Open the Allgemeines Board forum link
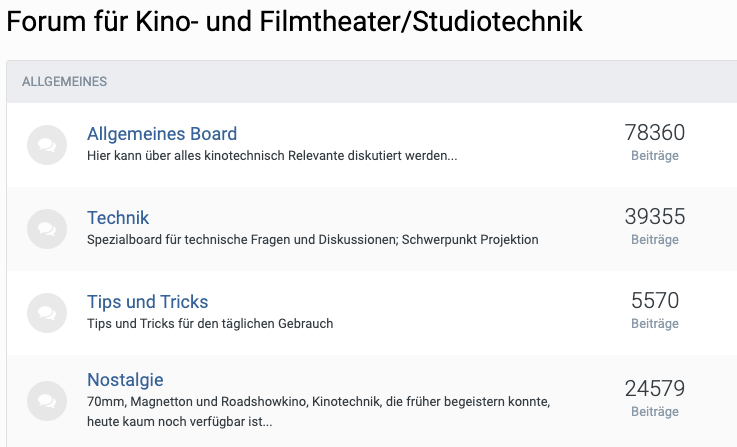Screen dimensions: 737x447 click(x=162, y=134)
